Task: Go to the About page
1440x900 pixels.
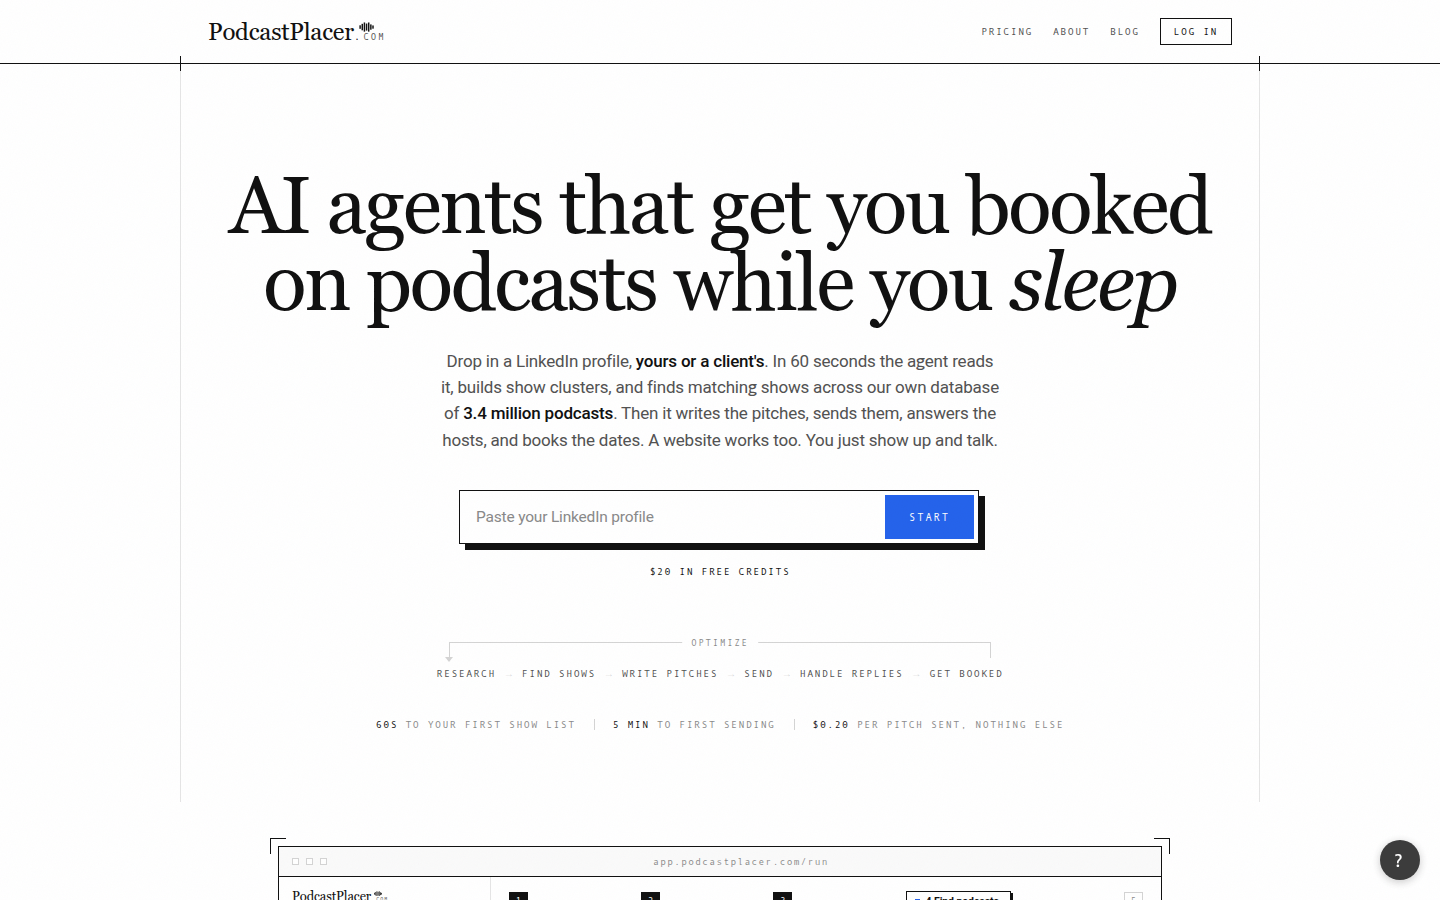Action: click(x=1071, y=32)
